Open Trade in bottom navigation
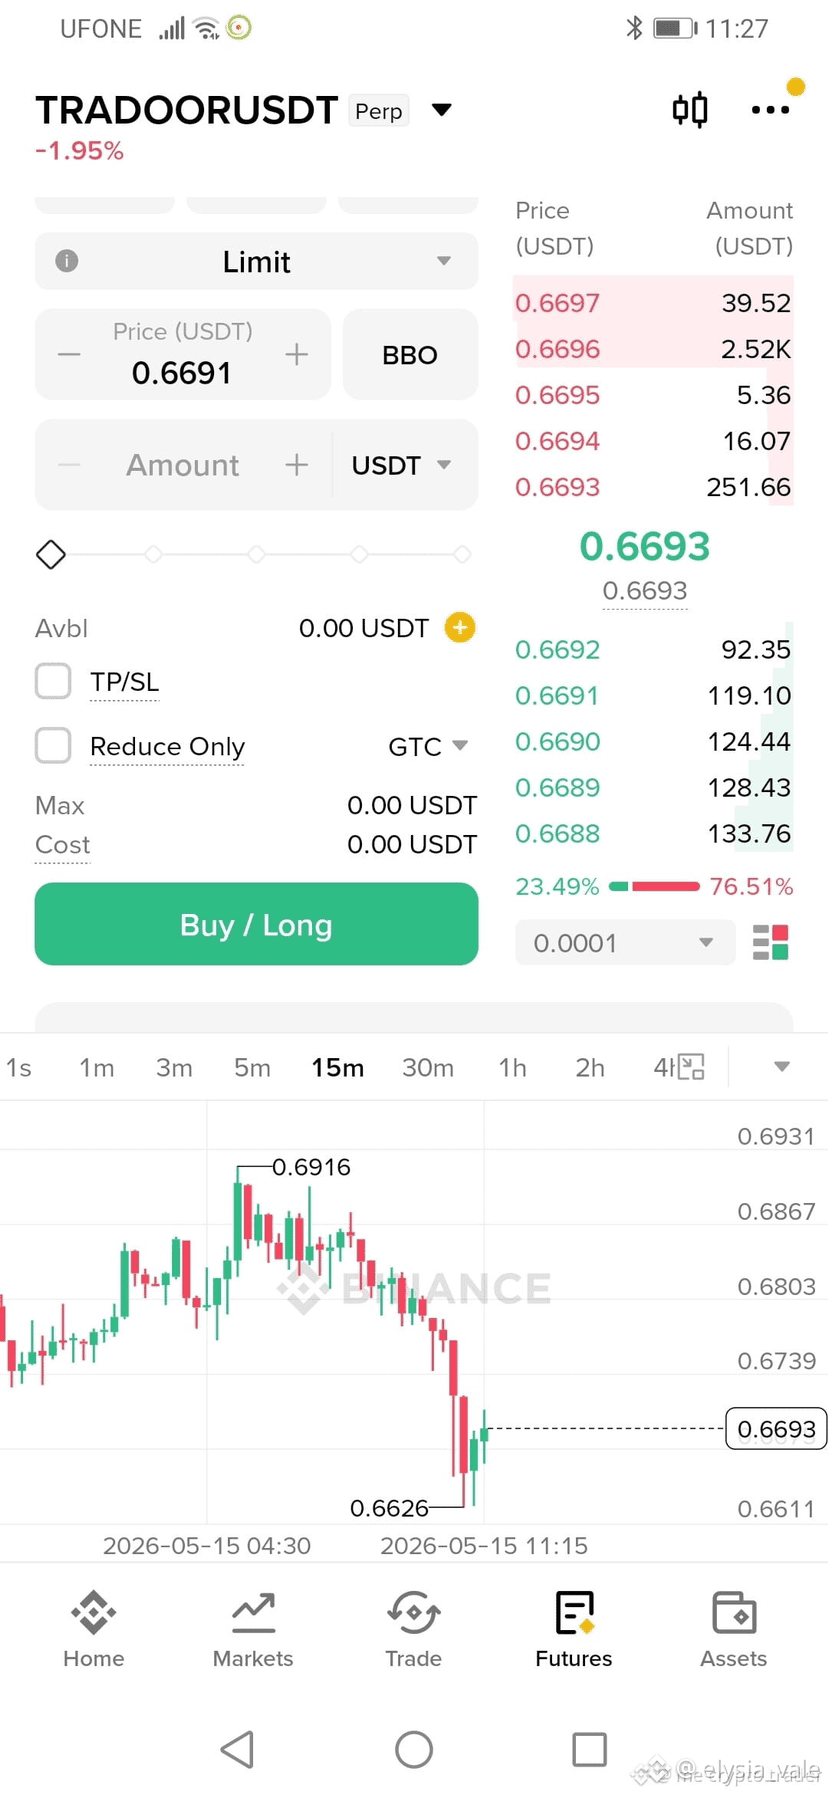Viewport: 828px width, 1794px height. (x=414, y=1629)
